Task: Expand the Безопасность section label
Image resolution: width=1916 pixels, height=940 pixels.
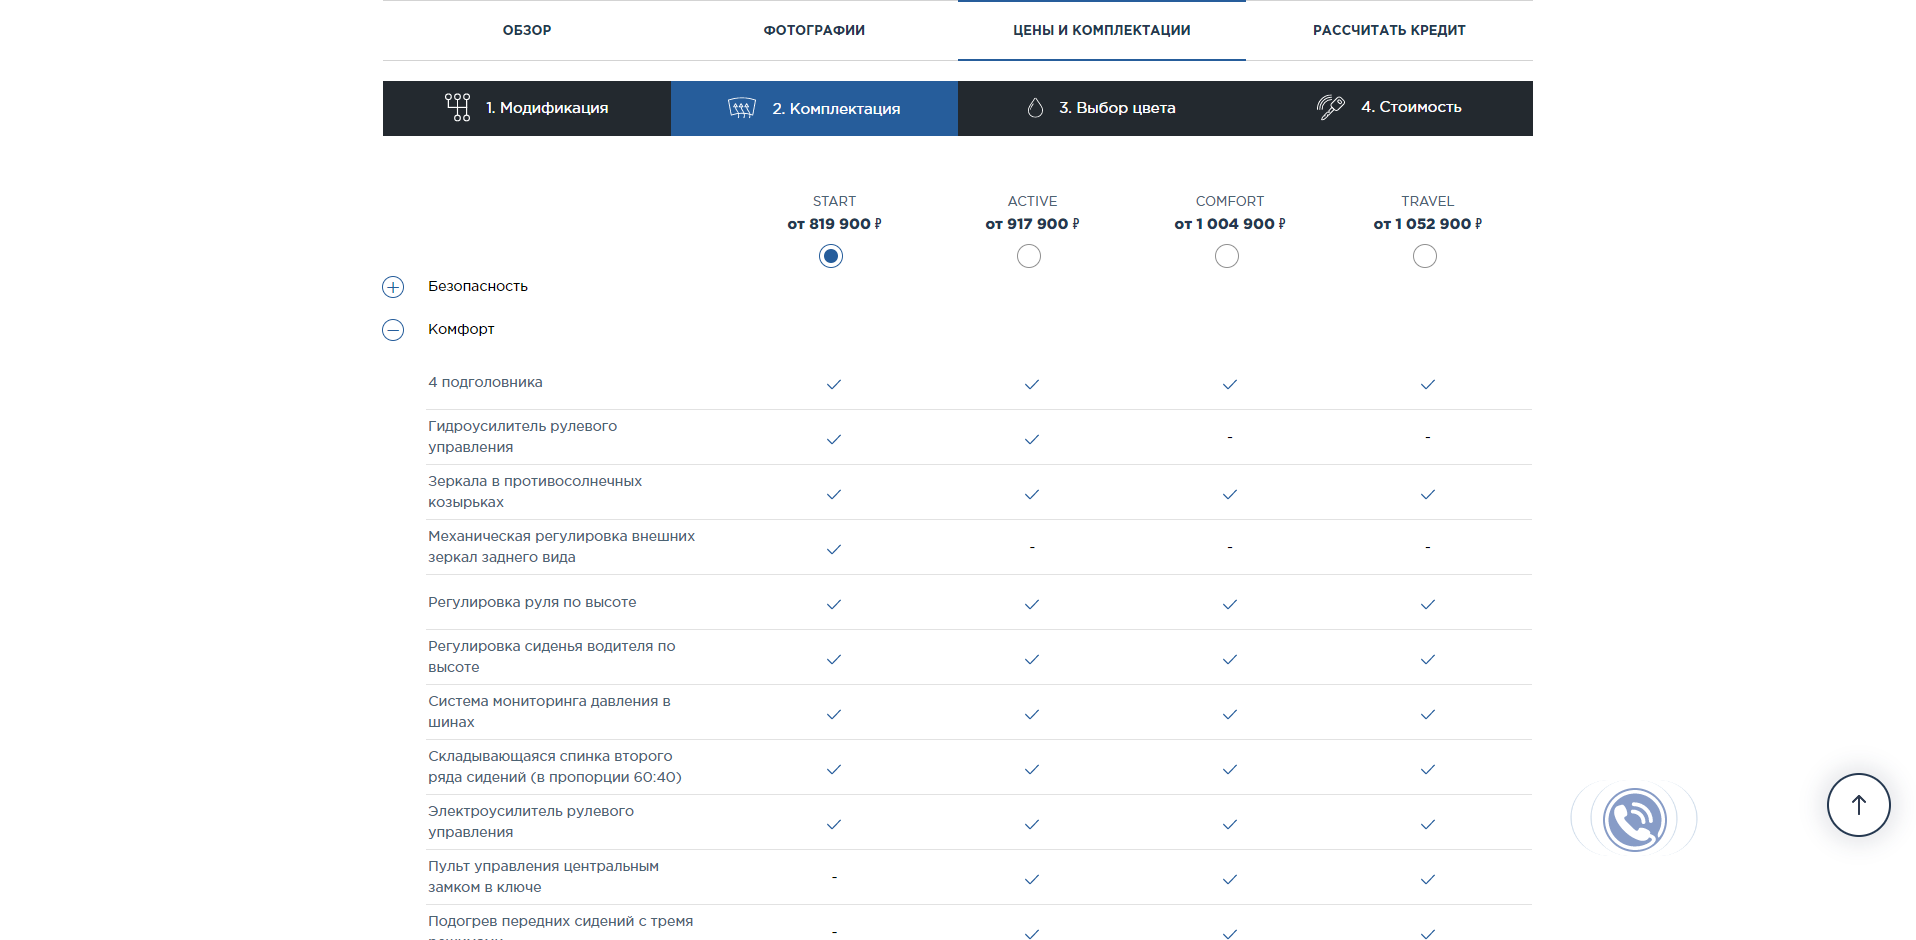Action: point(478,286)
